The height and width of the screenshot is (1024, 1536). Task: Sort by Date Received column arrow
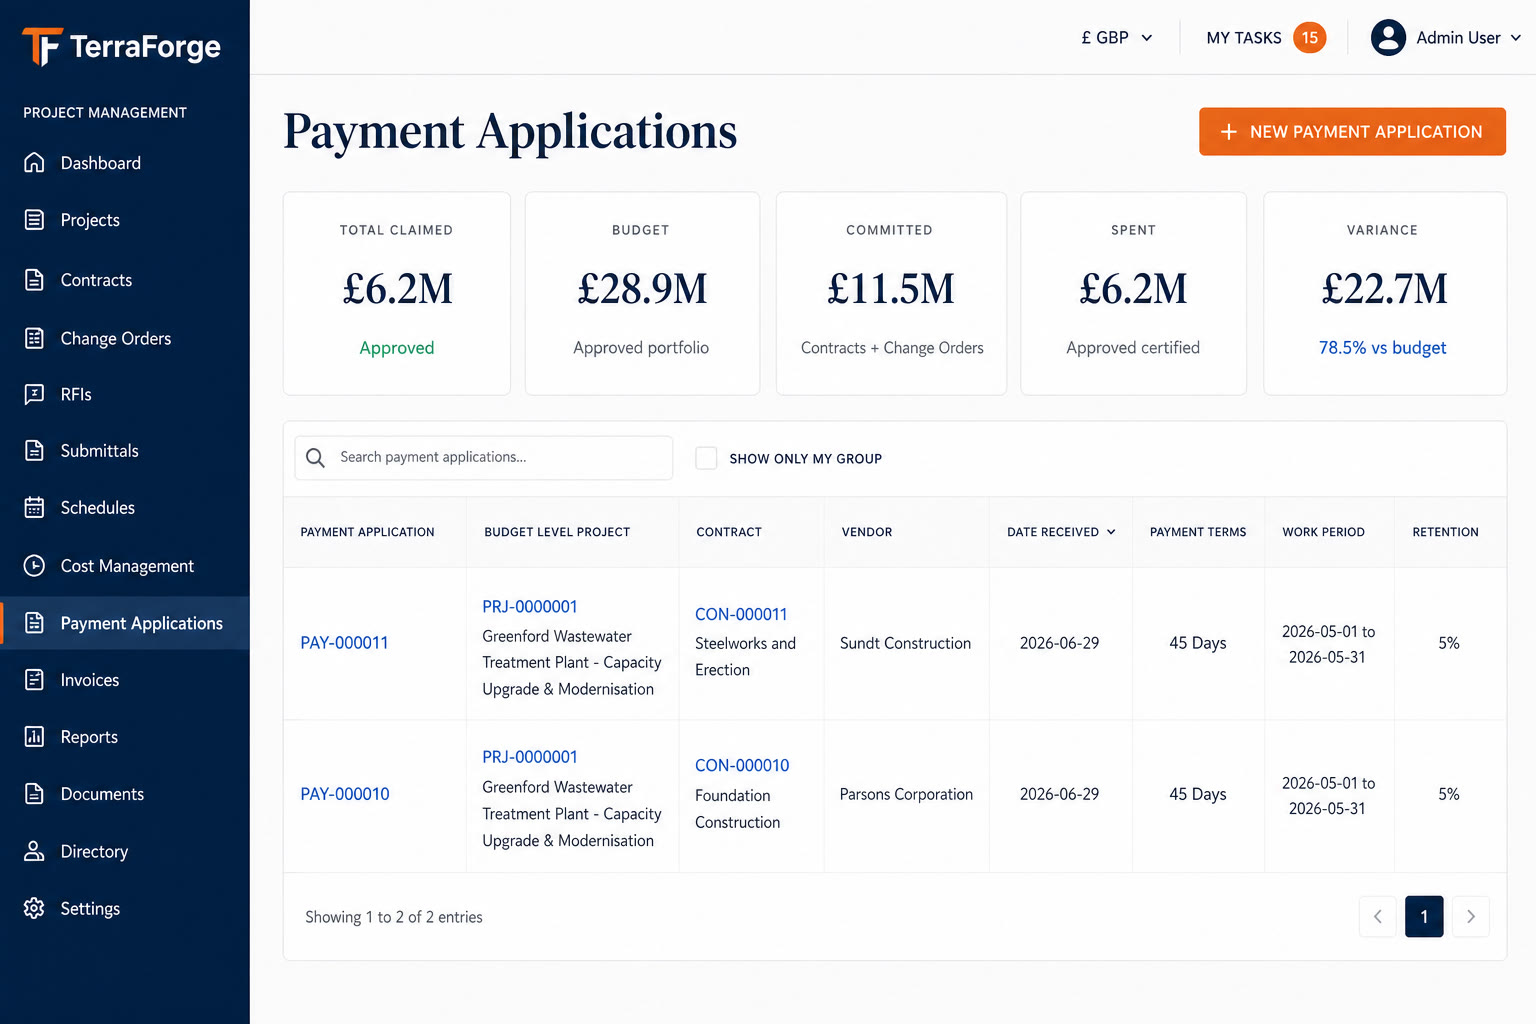tap(1111, 532)
